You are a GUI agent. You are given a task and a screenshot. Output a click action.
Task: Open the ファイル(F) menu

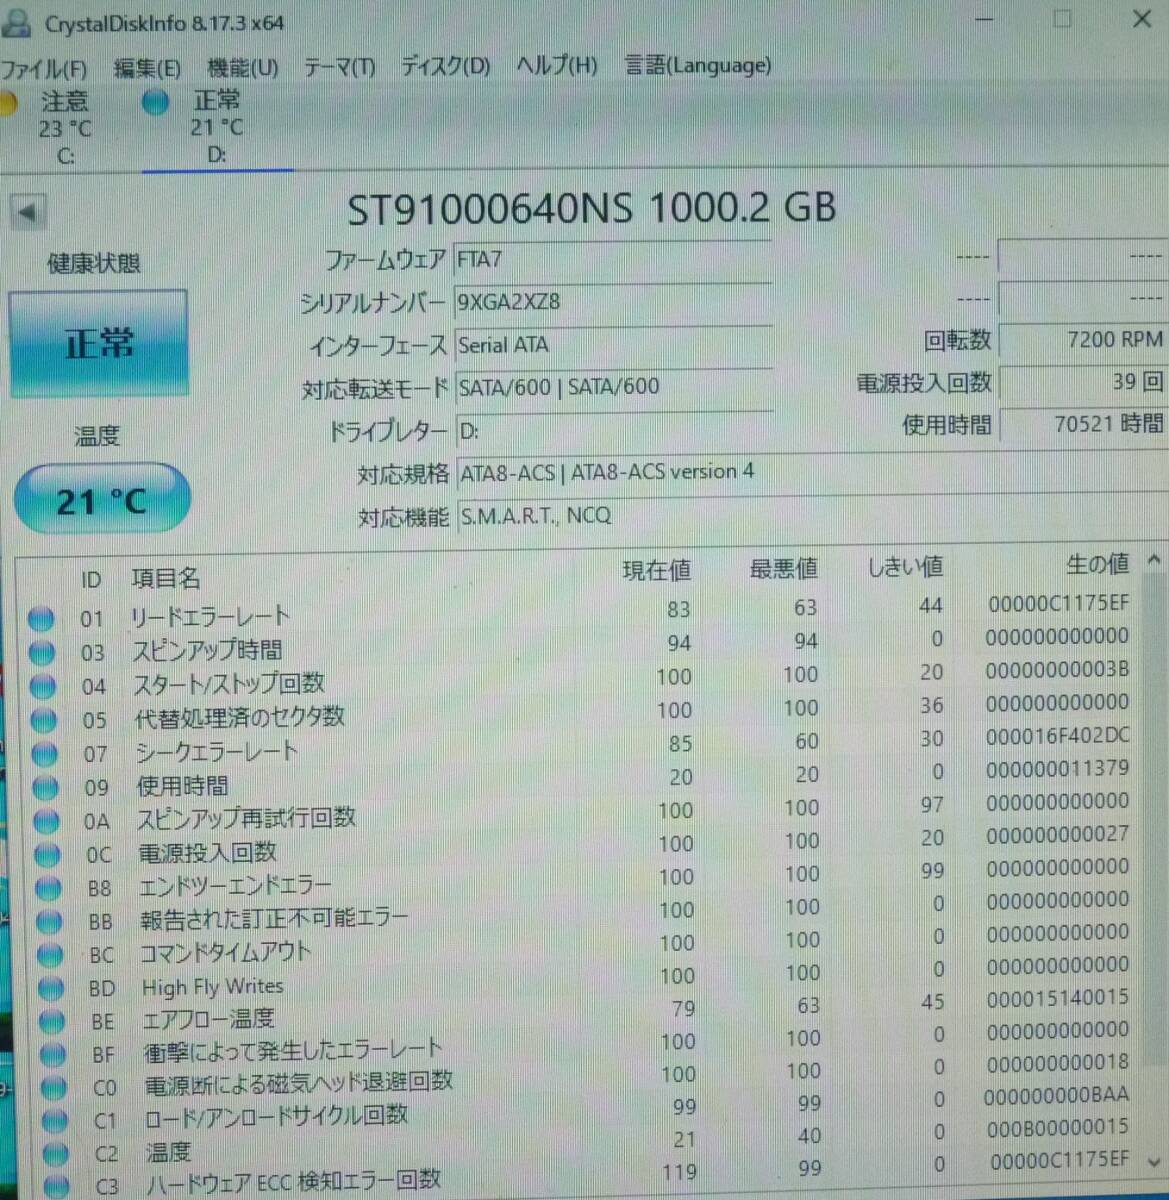tap(44, 69)
